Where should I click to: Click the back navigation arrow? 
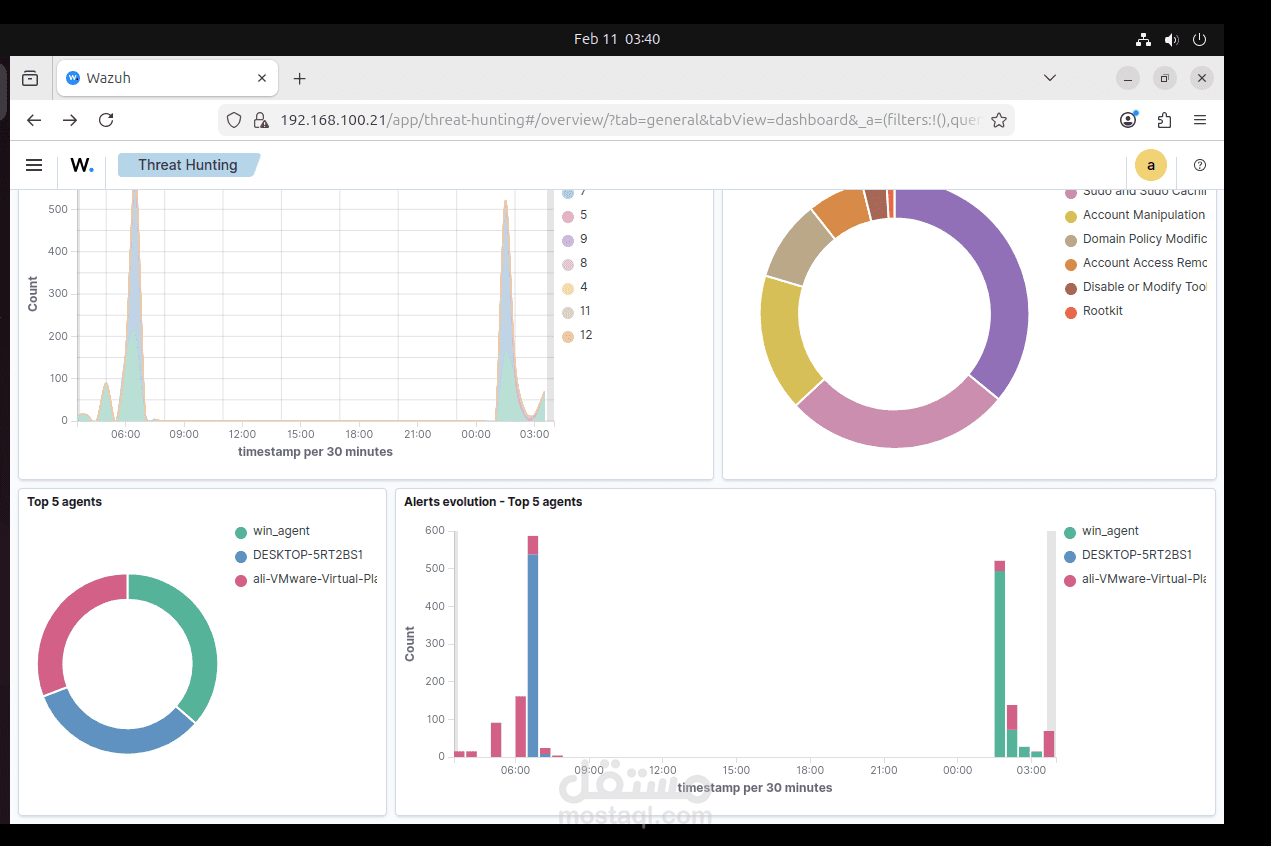(x=33, y=119)
